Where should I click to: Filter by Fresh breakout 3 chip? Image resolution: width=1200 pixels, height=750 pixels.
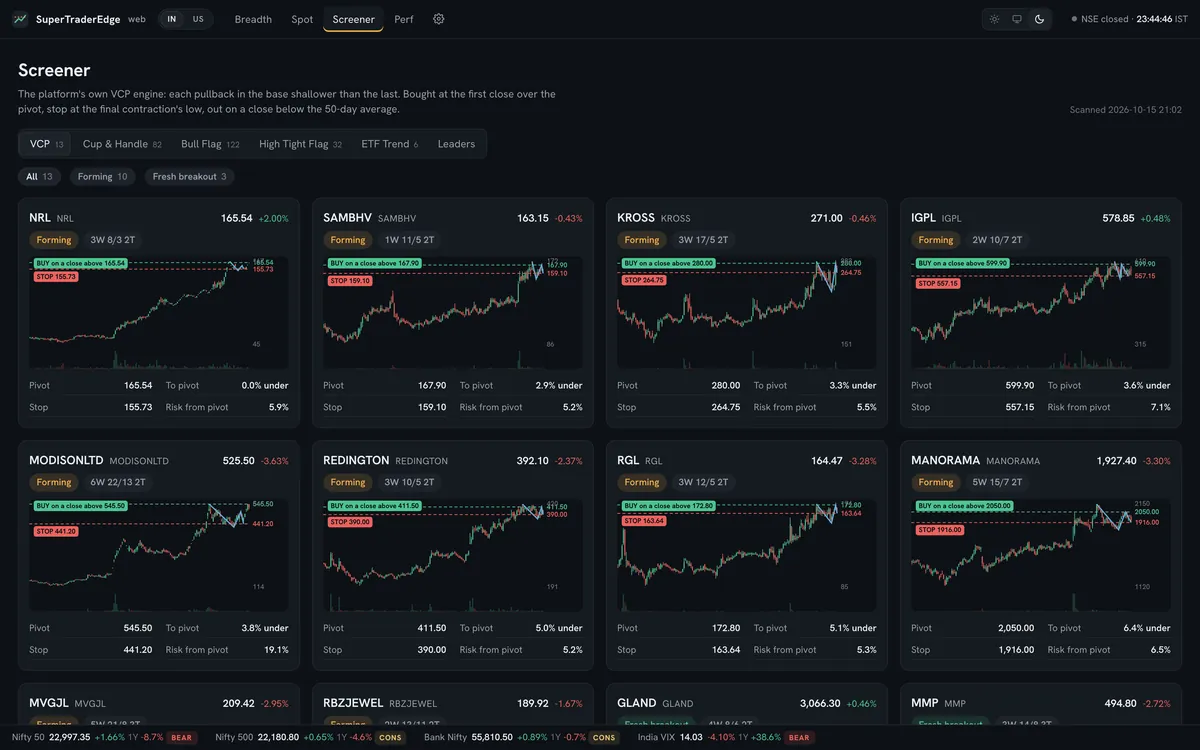click(189, 177)
